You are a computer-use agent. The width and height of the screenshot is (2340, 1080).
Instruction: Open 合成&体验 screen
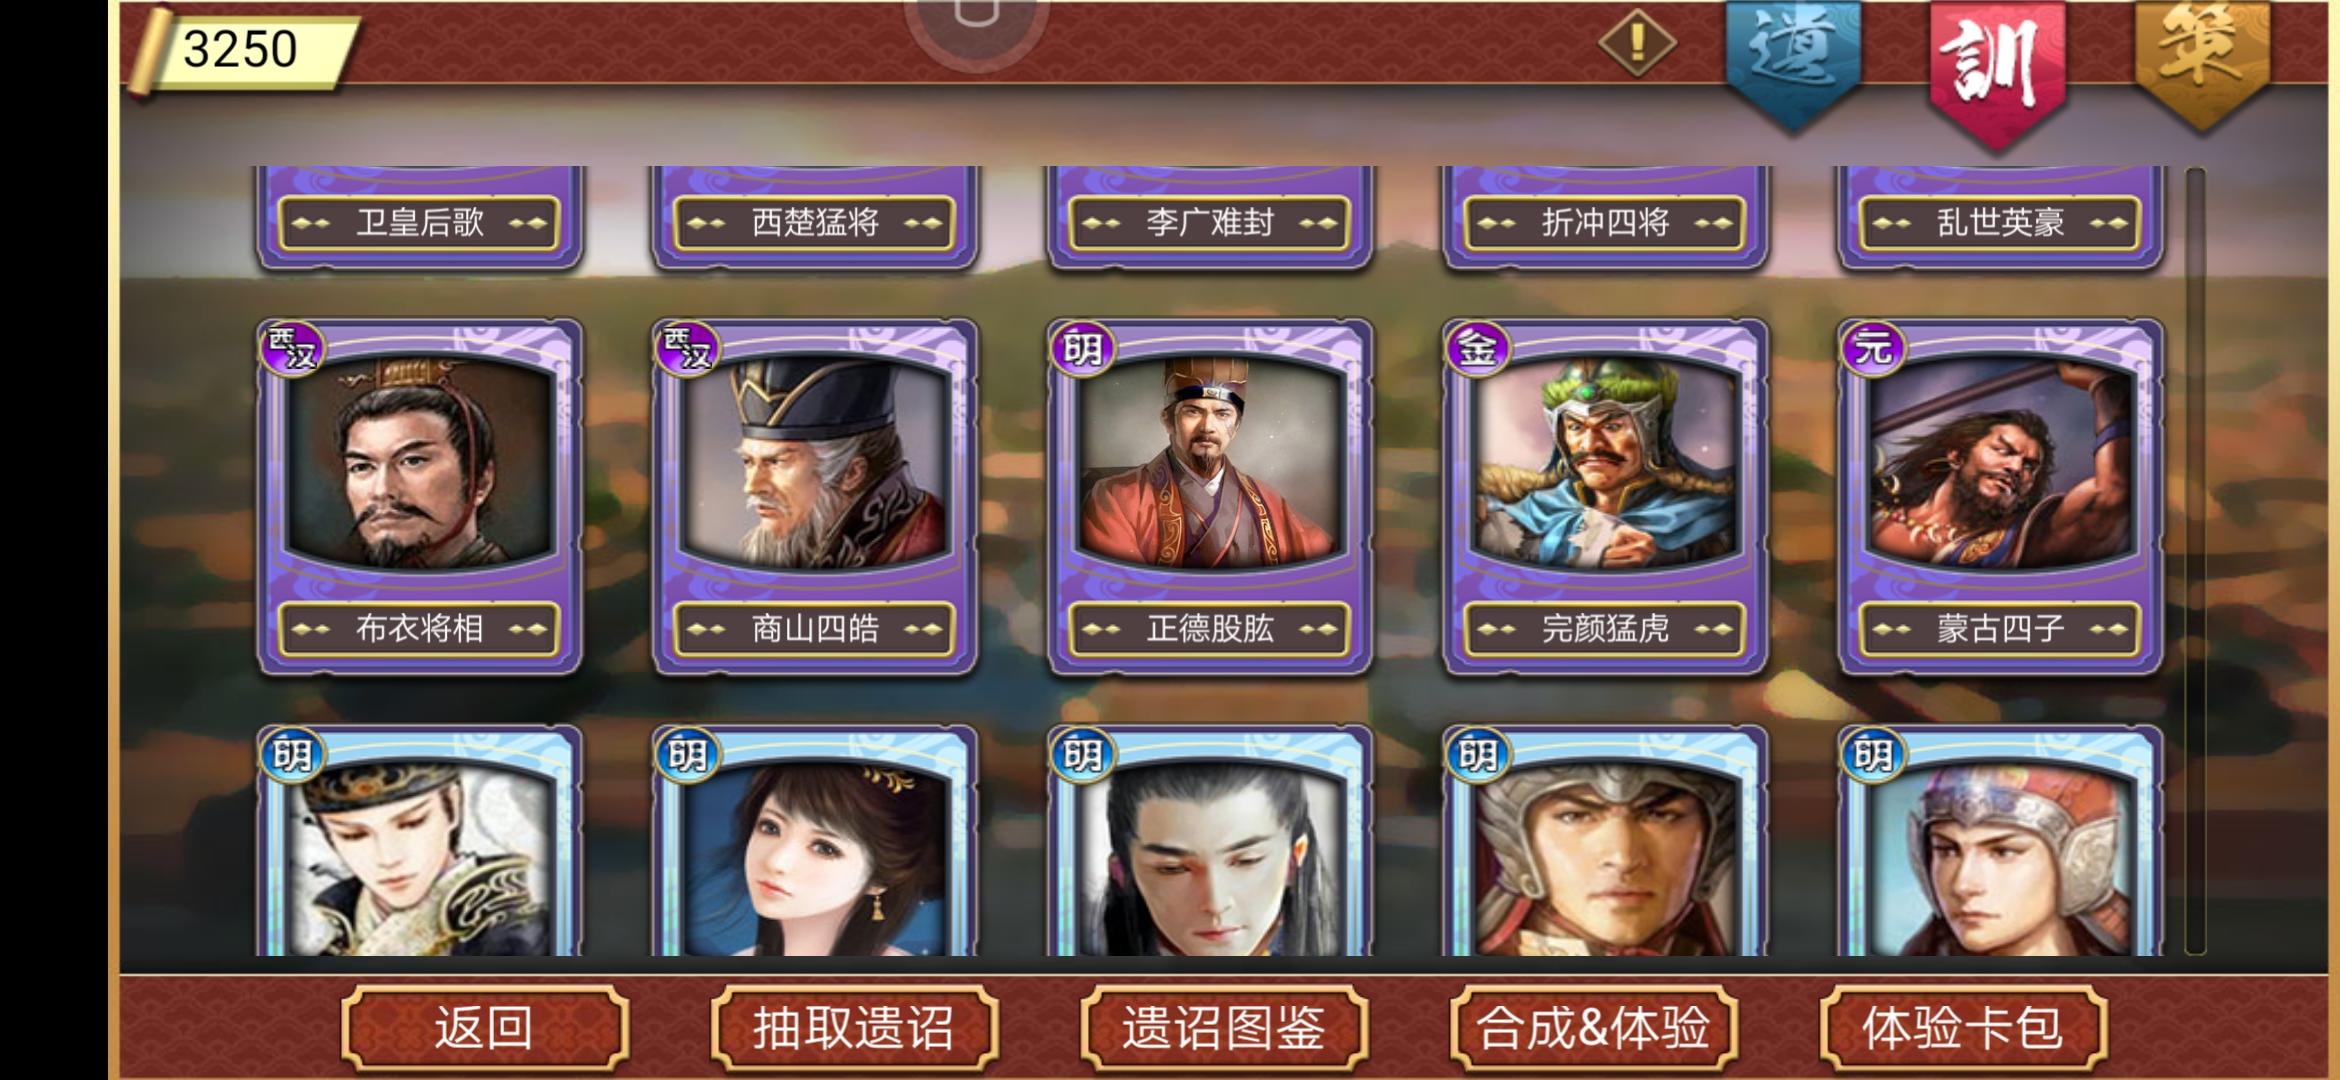point(1594,1028)
